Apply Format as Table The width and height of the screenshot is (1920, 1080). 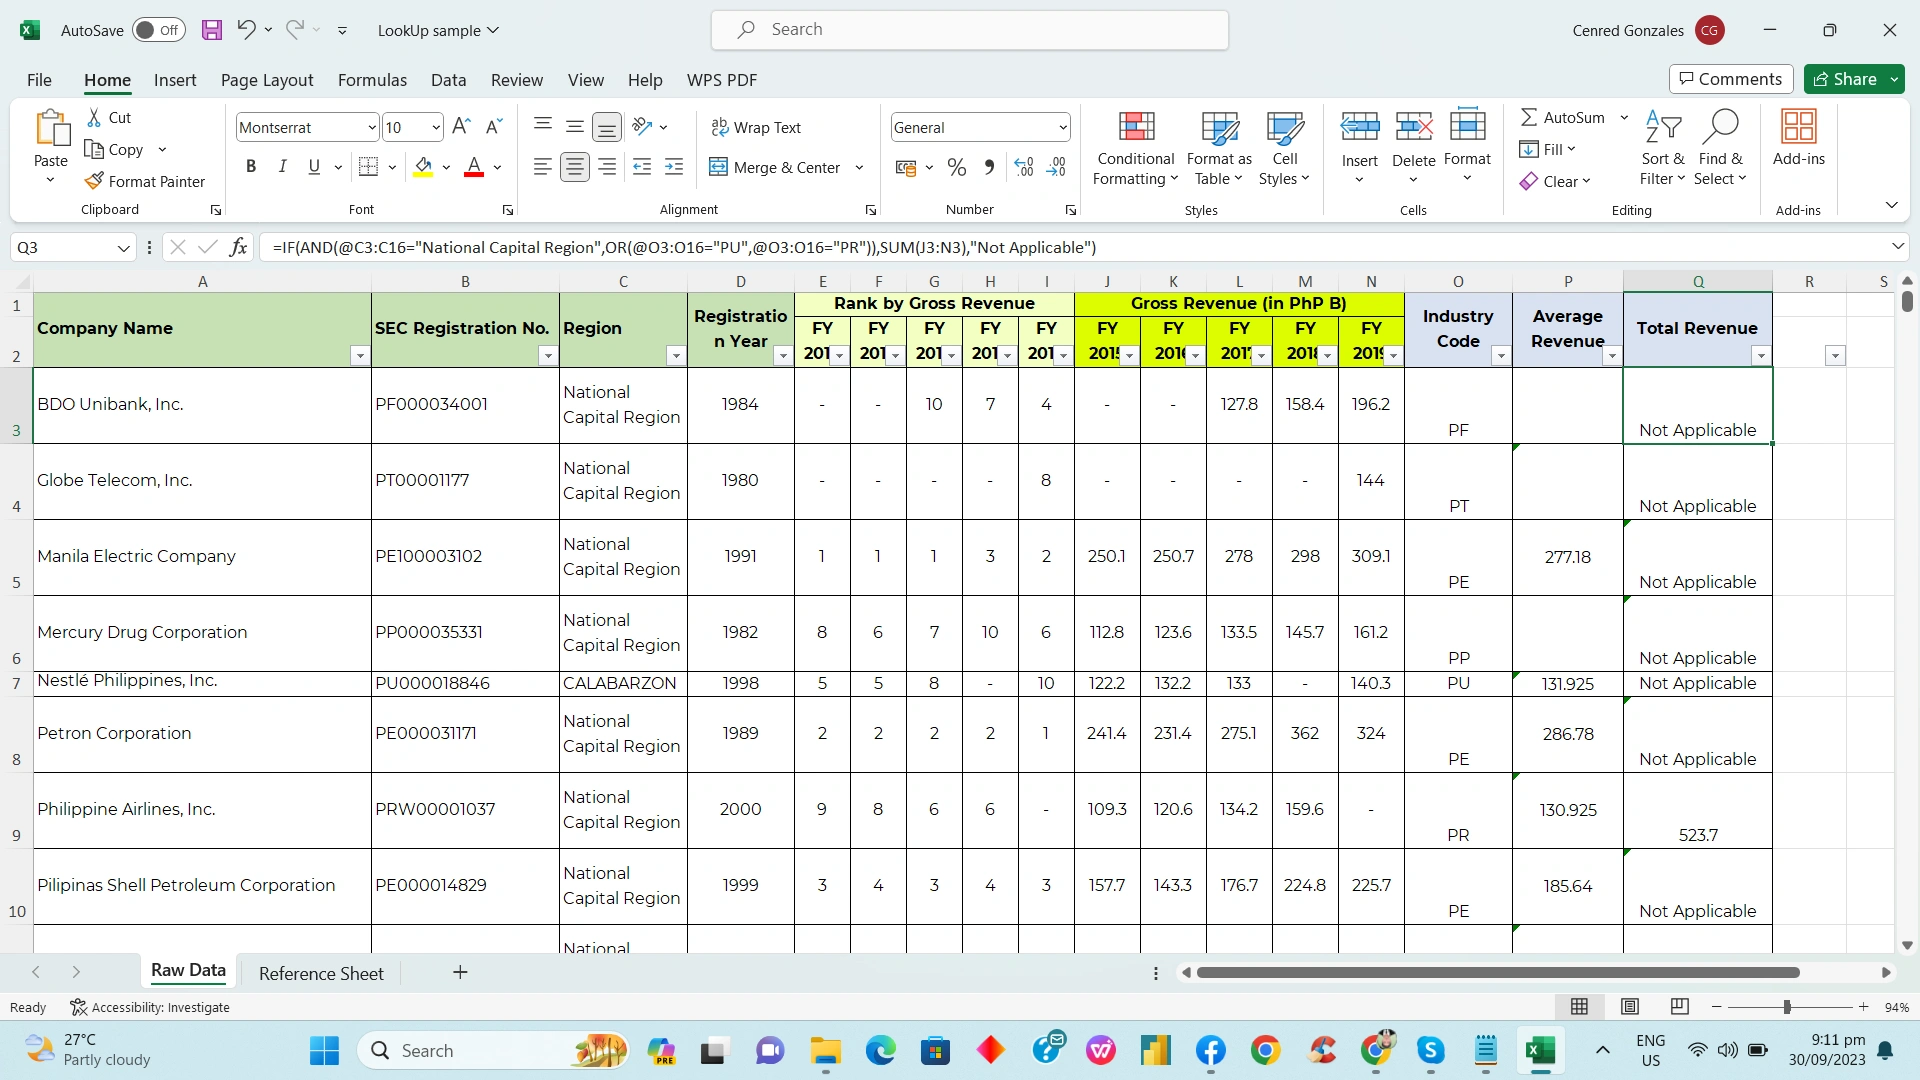(1218, 148)
